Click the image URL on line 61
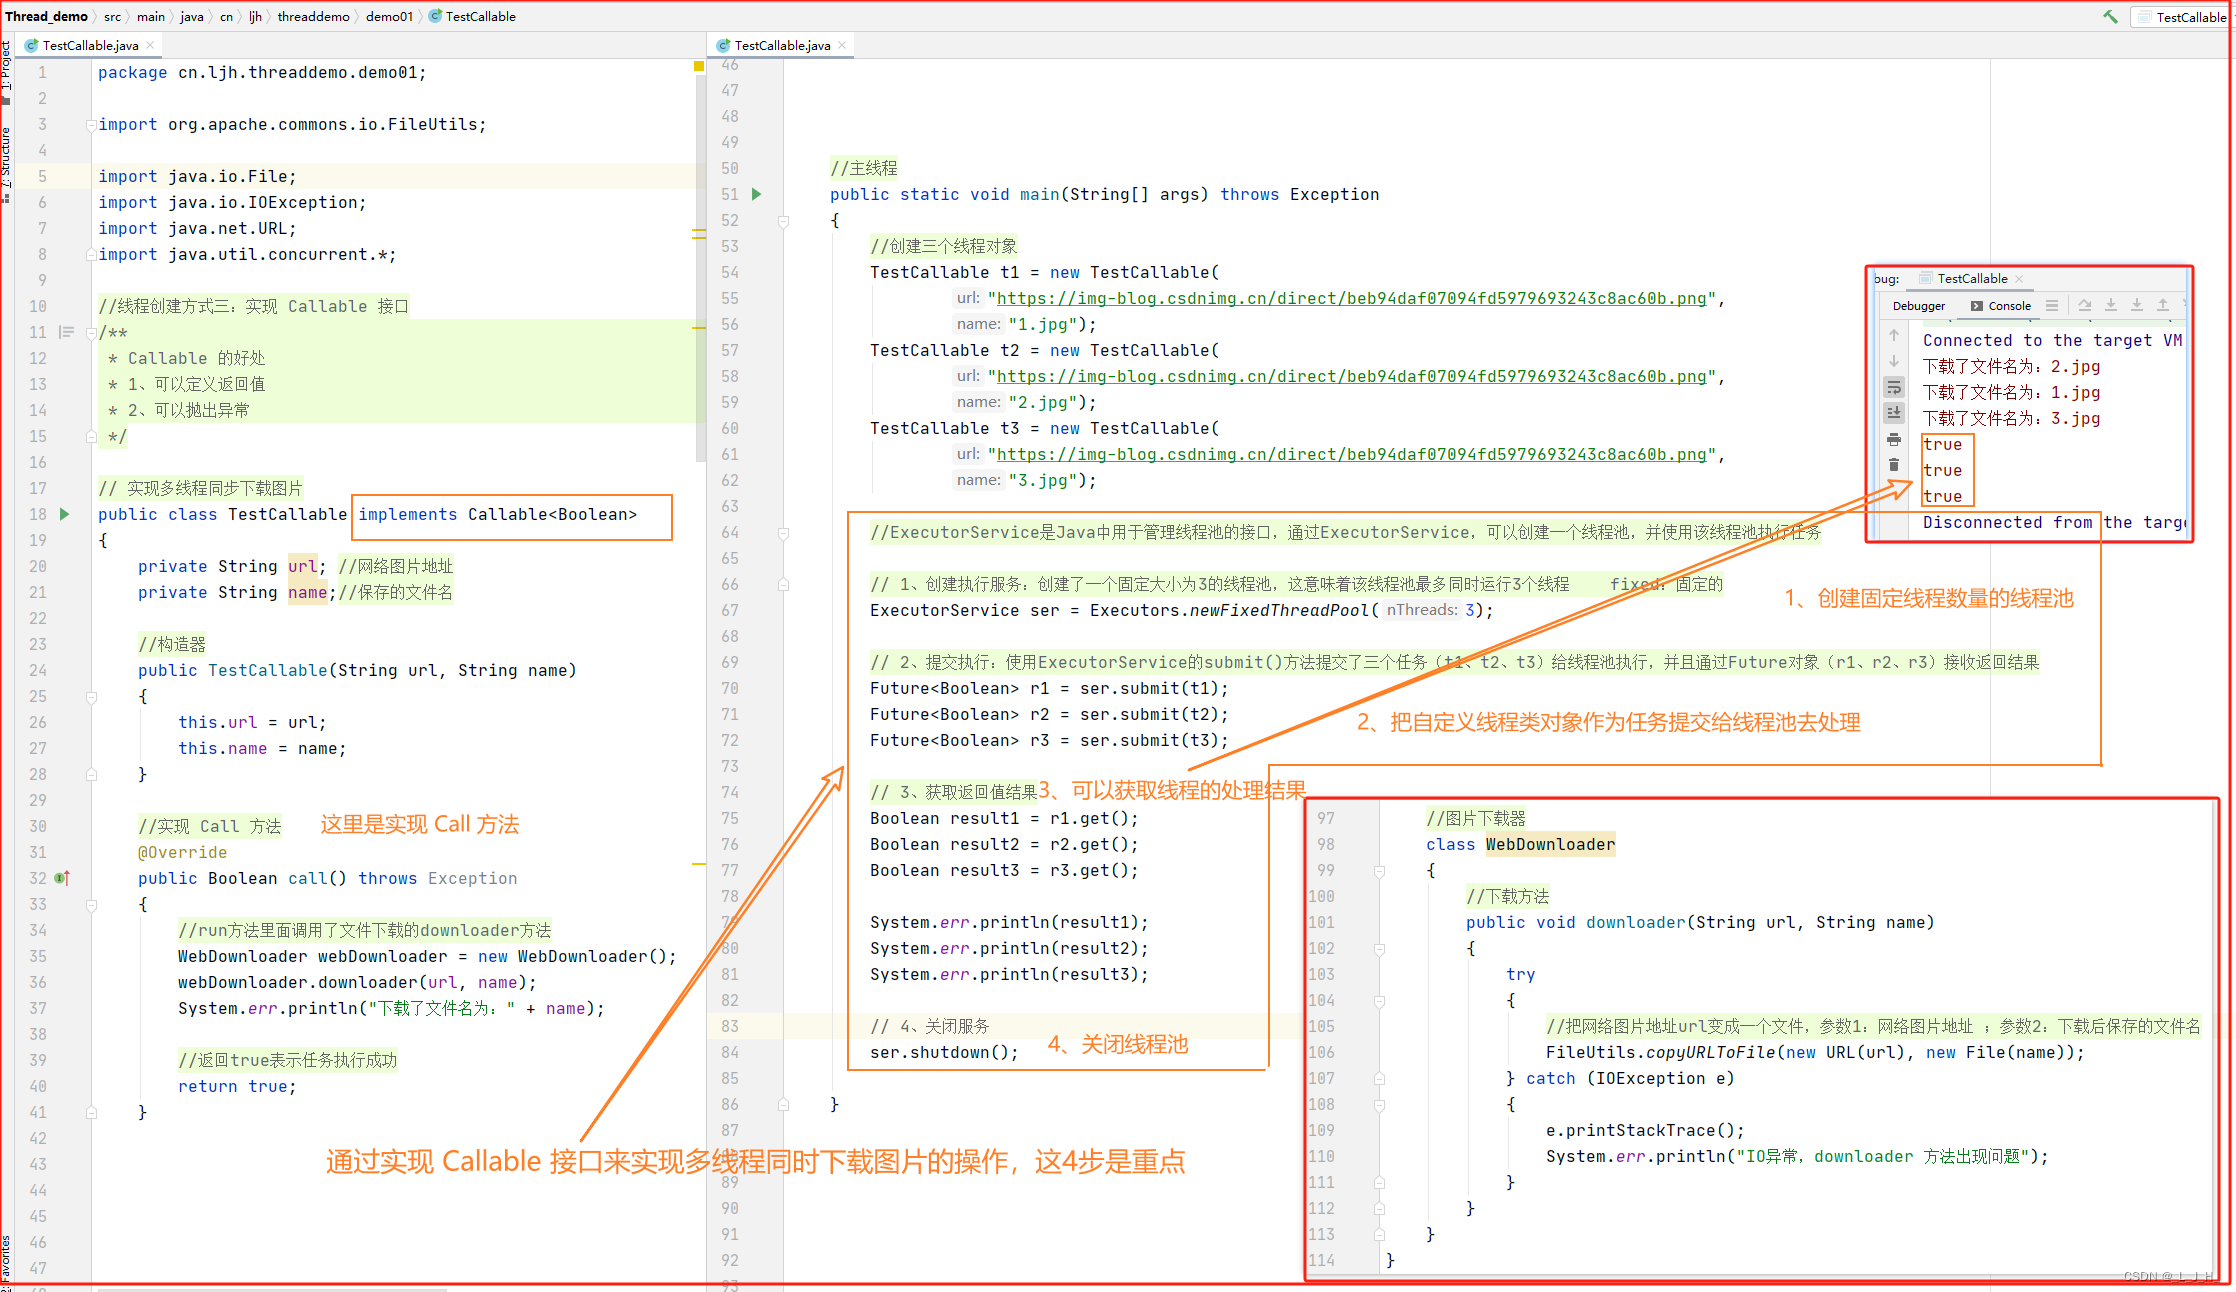Screen dimensions: 2236x1292 coord(1351,454)
